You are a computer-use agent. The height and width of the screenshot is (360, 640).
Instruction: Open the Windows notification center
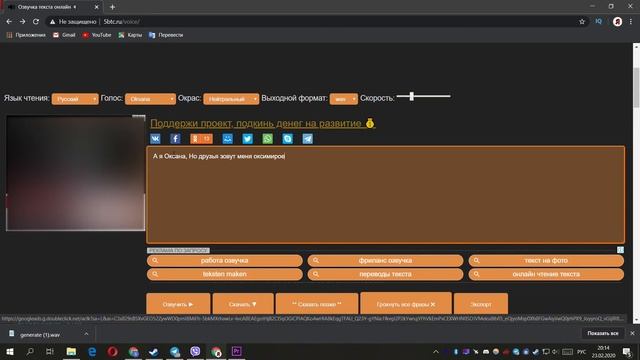(627, 351)
